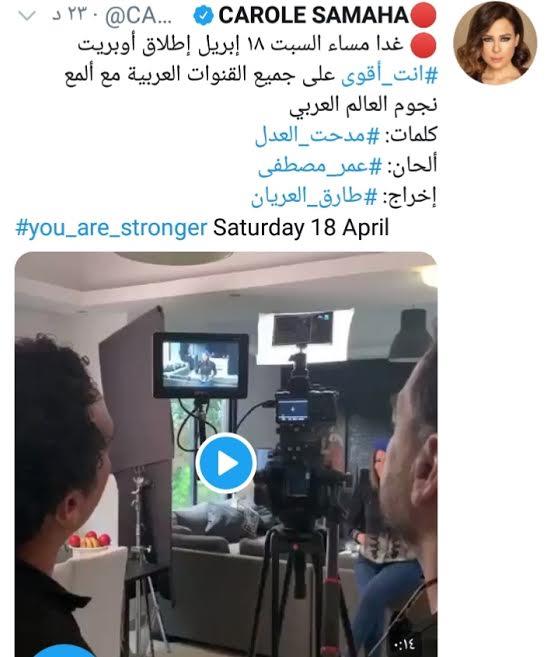
Task: Open the CAROLE SAMAHA display name
Action: [313, 16]
